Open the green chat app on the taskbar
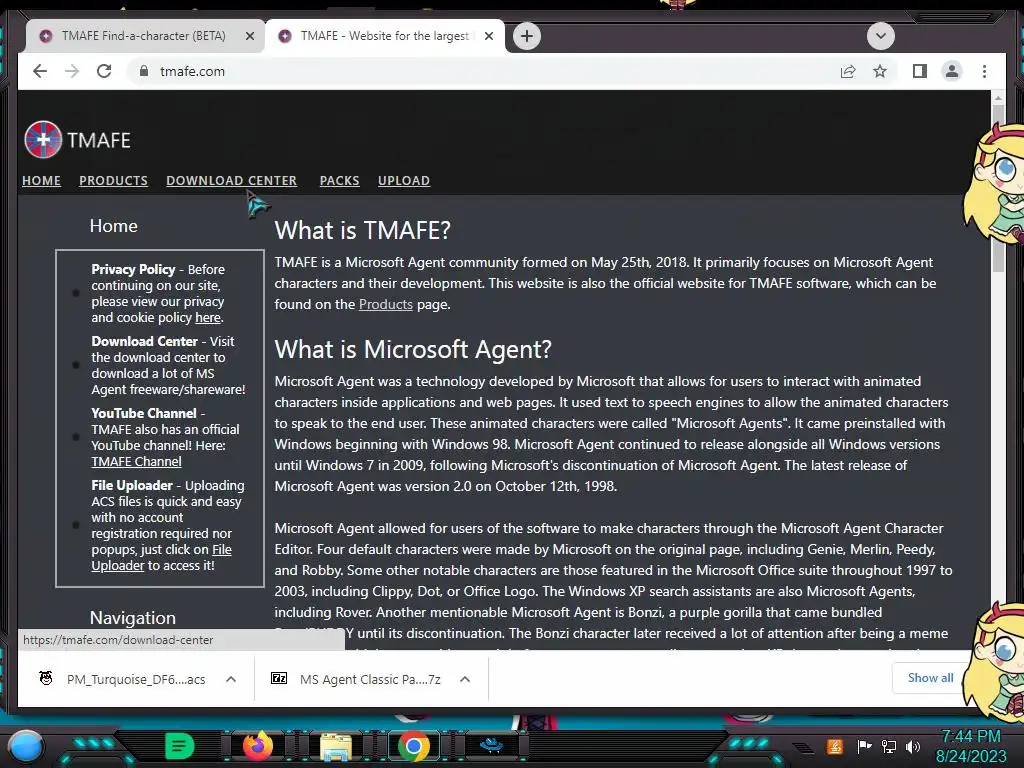 pos(179,746)
